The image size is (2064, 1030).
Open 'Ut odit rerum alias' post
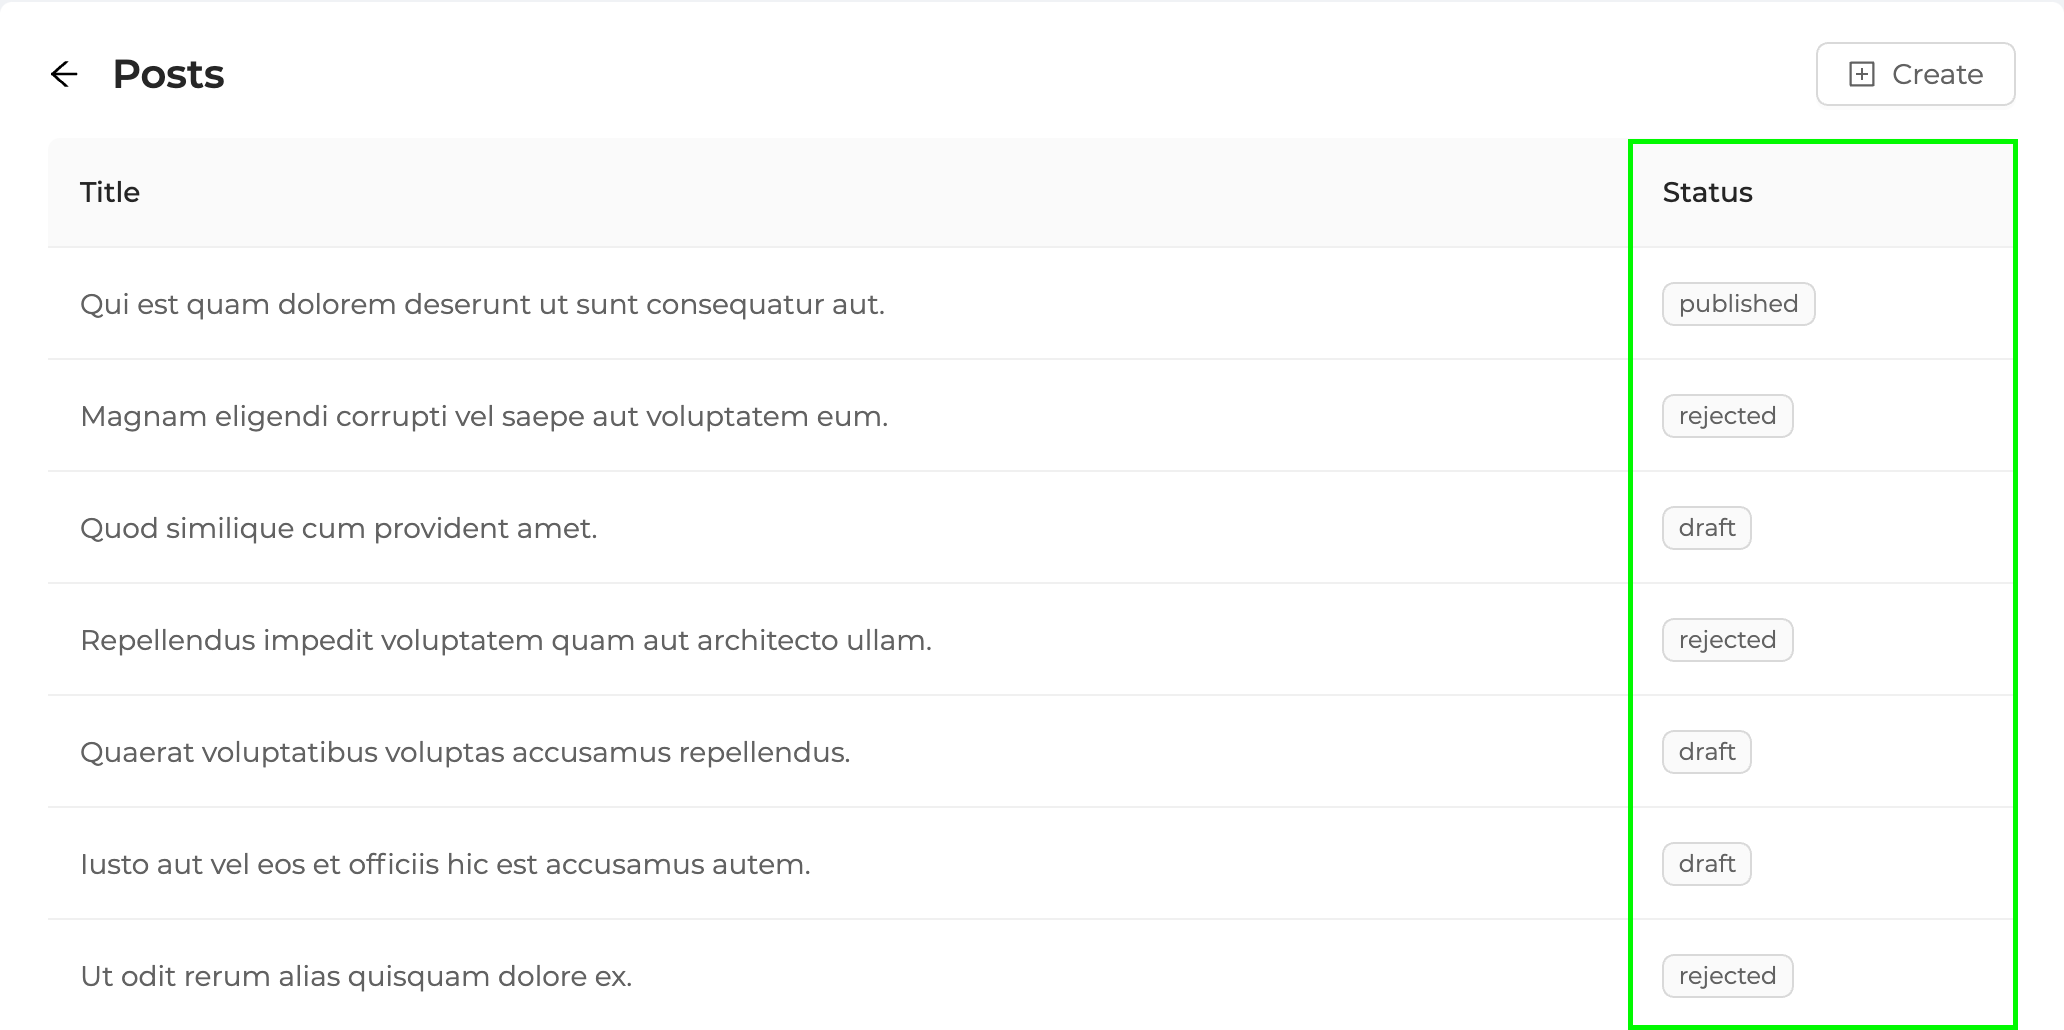(x=356, y=976)
